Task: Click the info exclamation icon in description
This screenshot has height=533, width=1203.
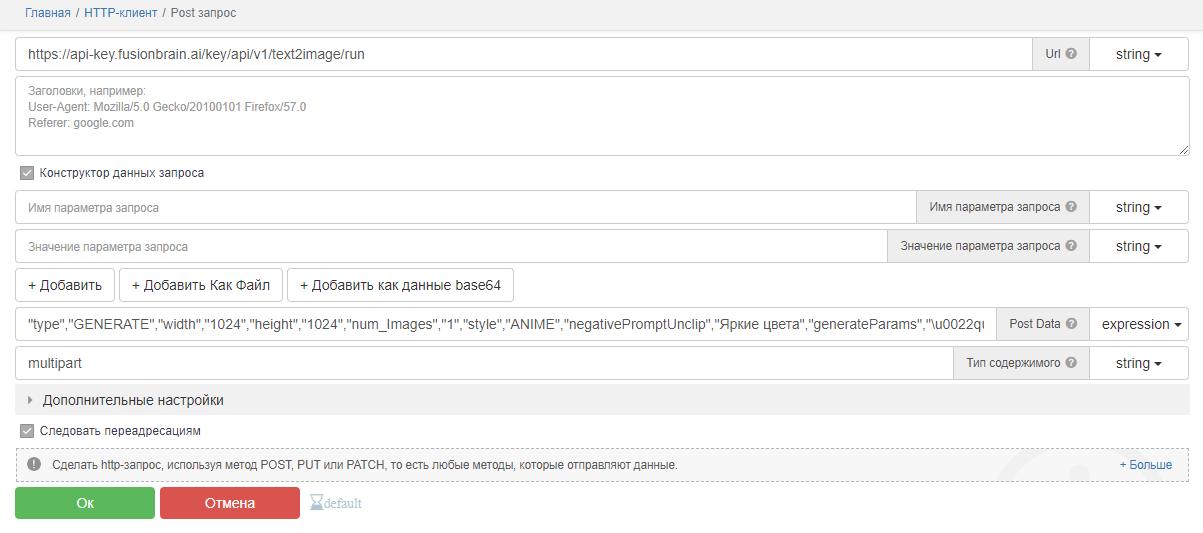Action: pos(34,465)
